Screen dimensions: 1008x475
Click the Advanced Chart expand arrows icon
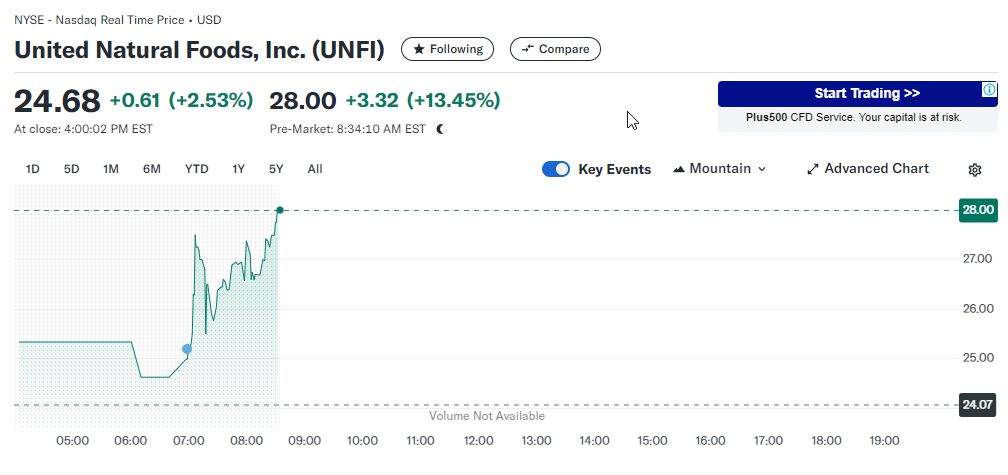click(x=813, y=169)
